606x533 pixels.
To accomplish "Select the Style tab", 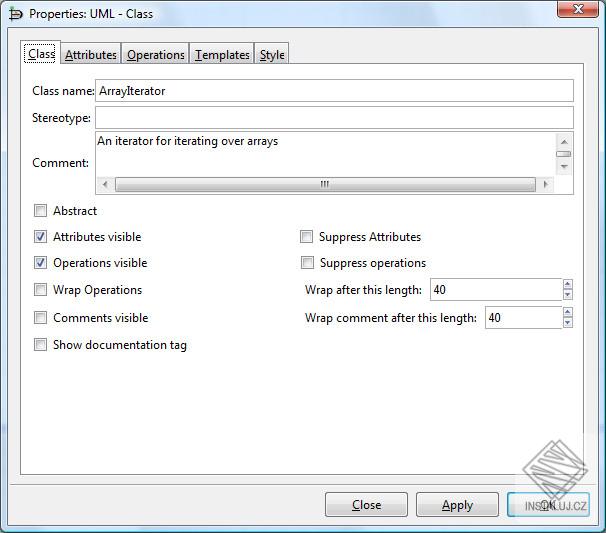I will (272, 54).
